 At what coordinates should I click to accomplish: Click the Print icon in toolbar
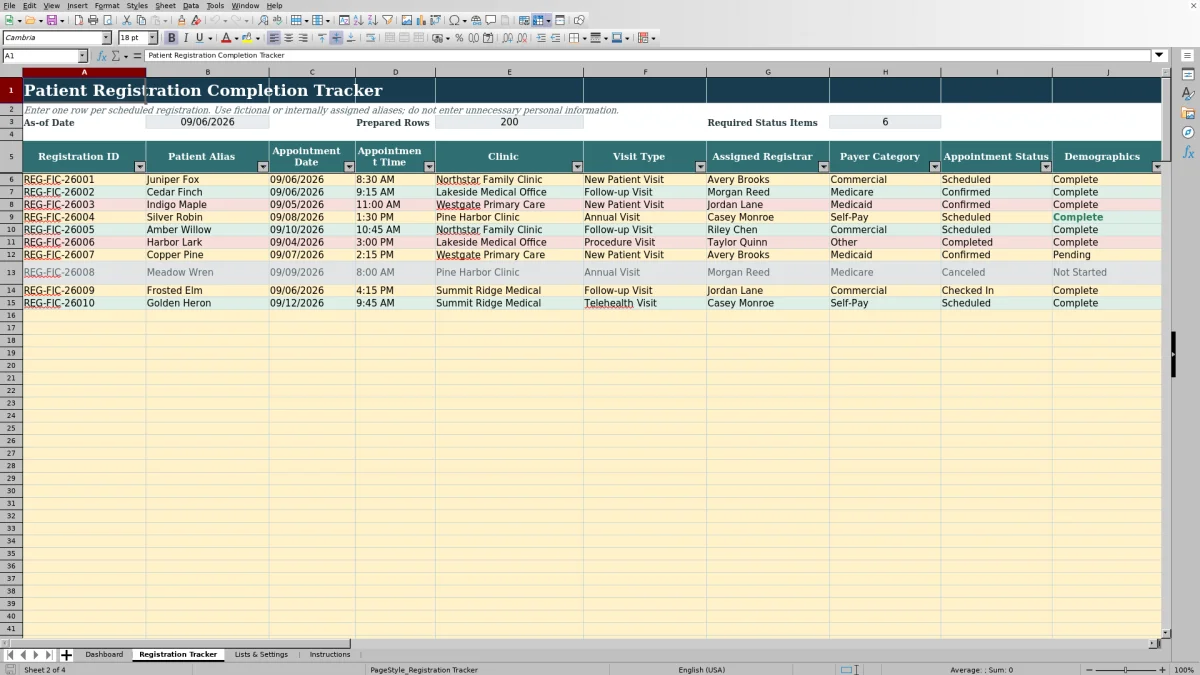(93, 20)
